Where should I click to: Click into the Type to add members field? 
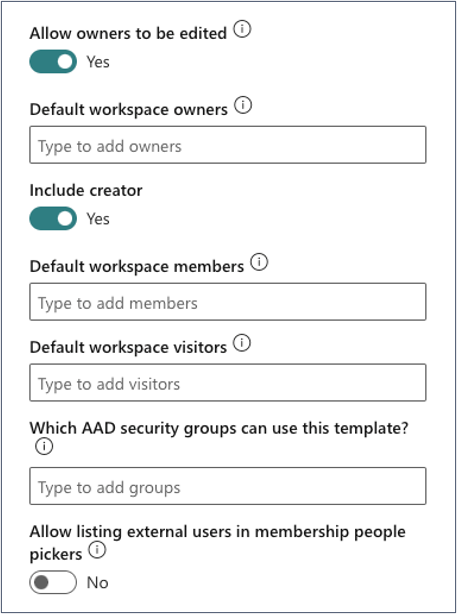(228, 302)
